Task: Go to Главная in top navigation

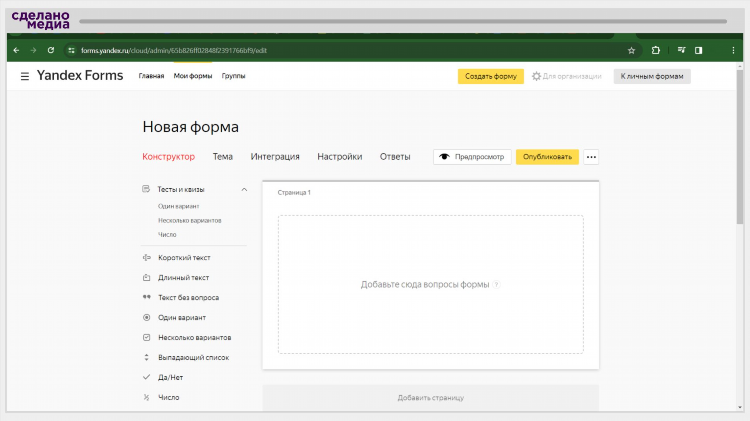Action: coord(151,76)
